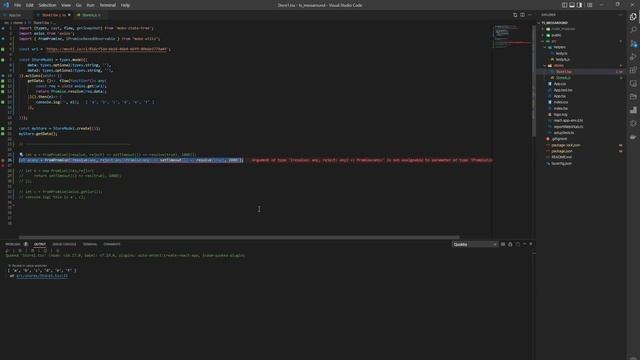640x360 pixels.
Task: Click the editor minimap
Action: click(x=511, y=37)
